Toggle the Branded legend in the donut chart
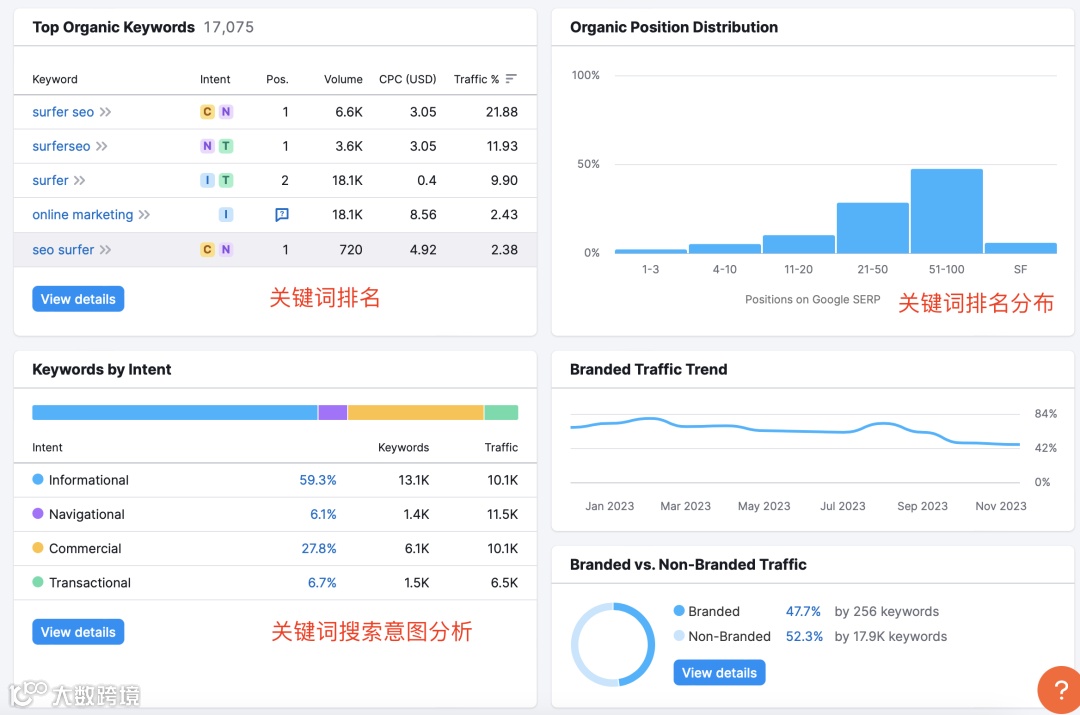Screen dimensions: 1080x715 712,611
